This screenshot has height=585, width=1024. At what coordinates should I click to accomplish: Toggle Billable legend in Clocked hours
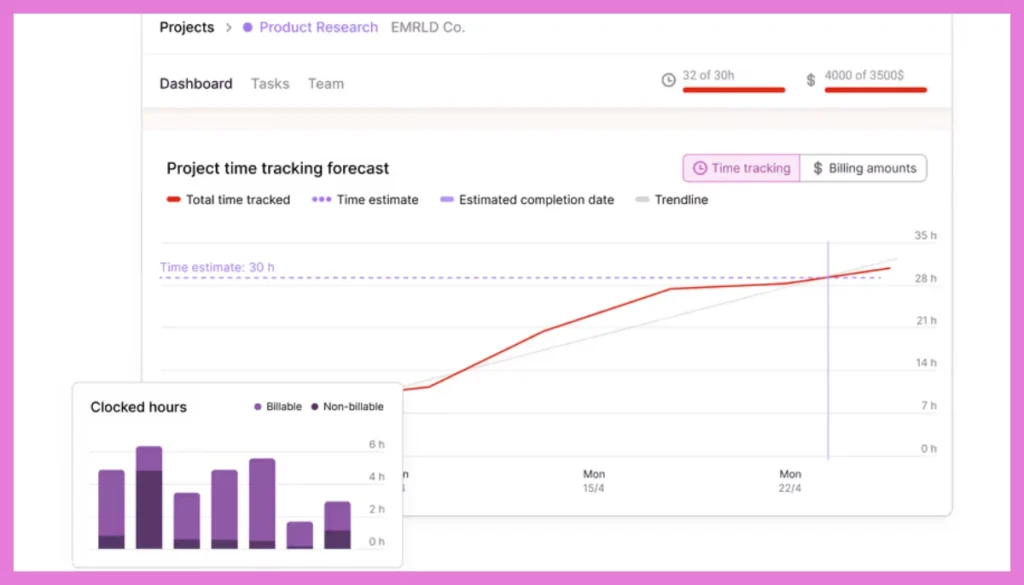278,407
